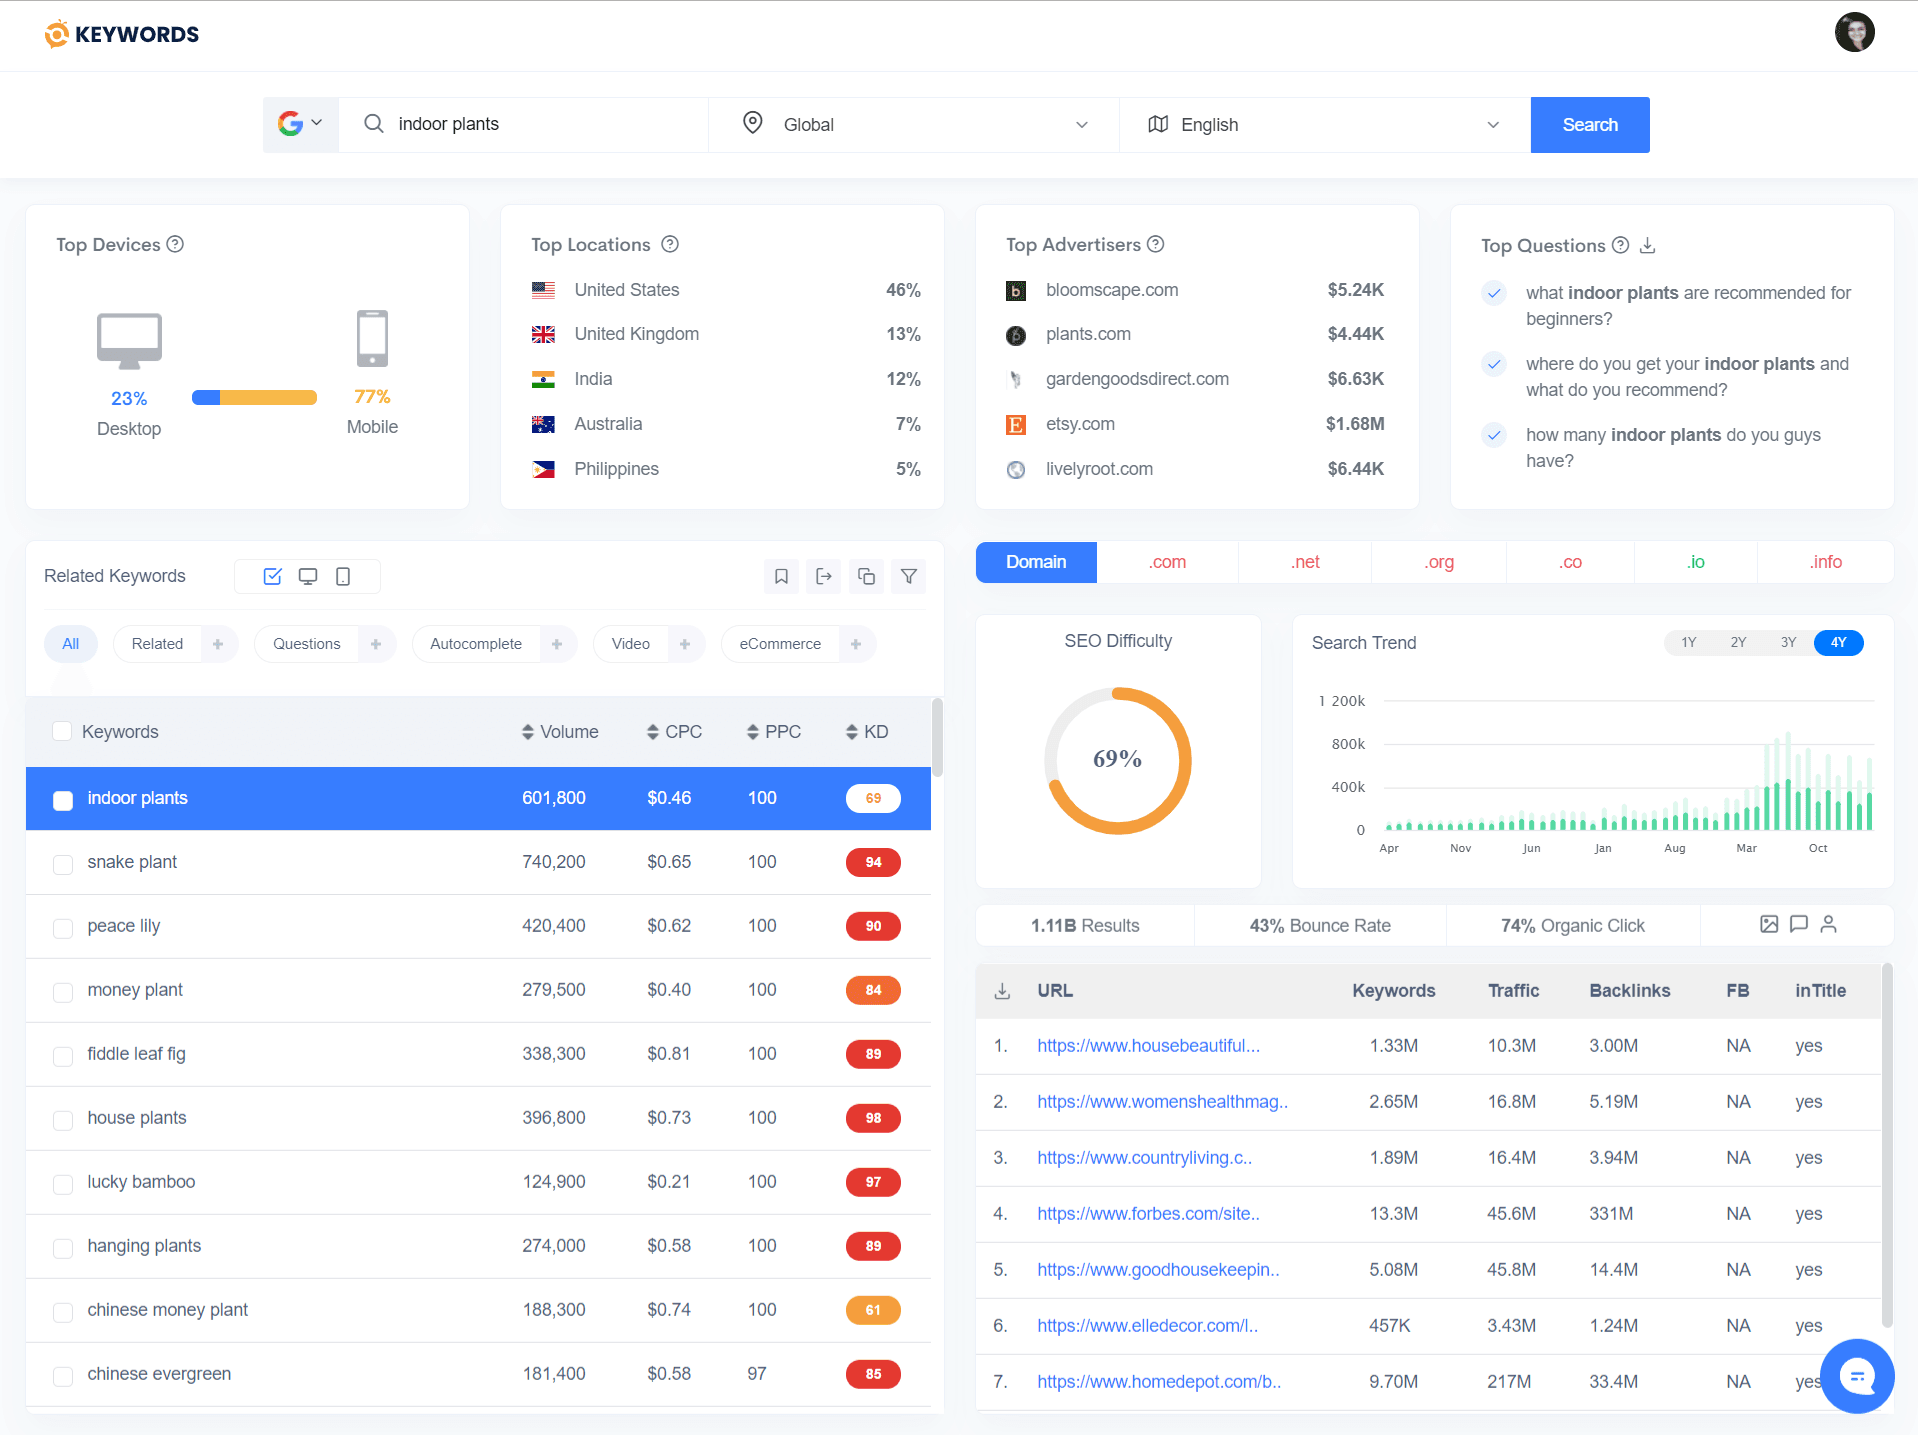Select the 1Y search trend range
1918x1435 pixels.
pyautogui.click(x=1688, y=643)
